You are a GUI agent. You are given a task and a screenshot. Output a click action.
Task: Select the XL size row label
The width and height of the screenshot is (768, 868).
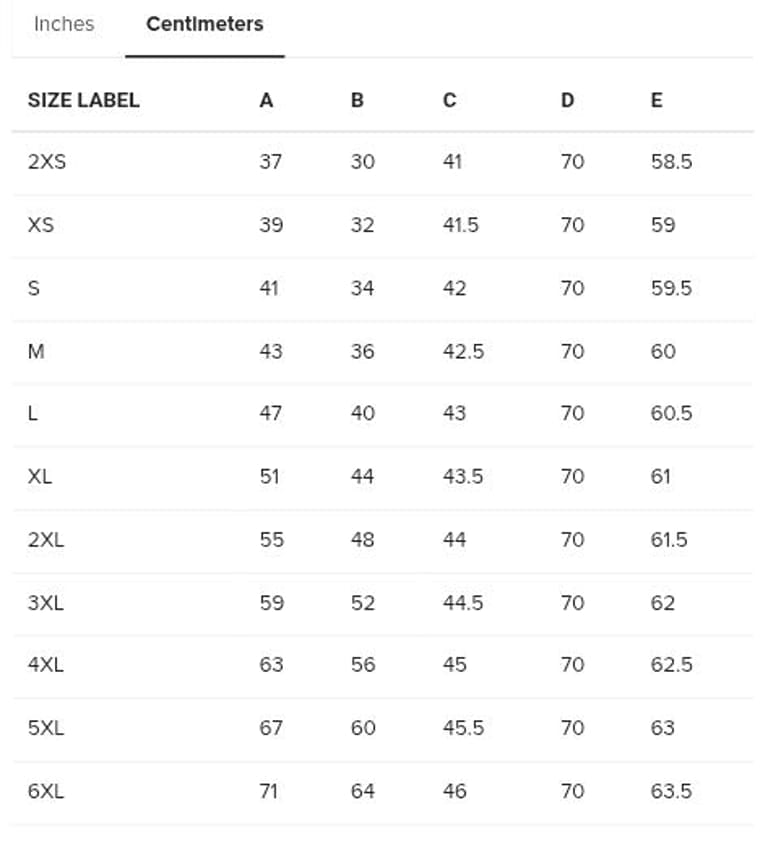(x=40, y=476)
